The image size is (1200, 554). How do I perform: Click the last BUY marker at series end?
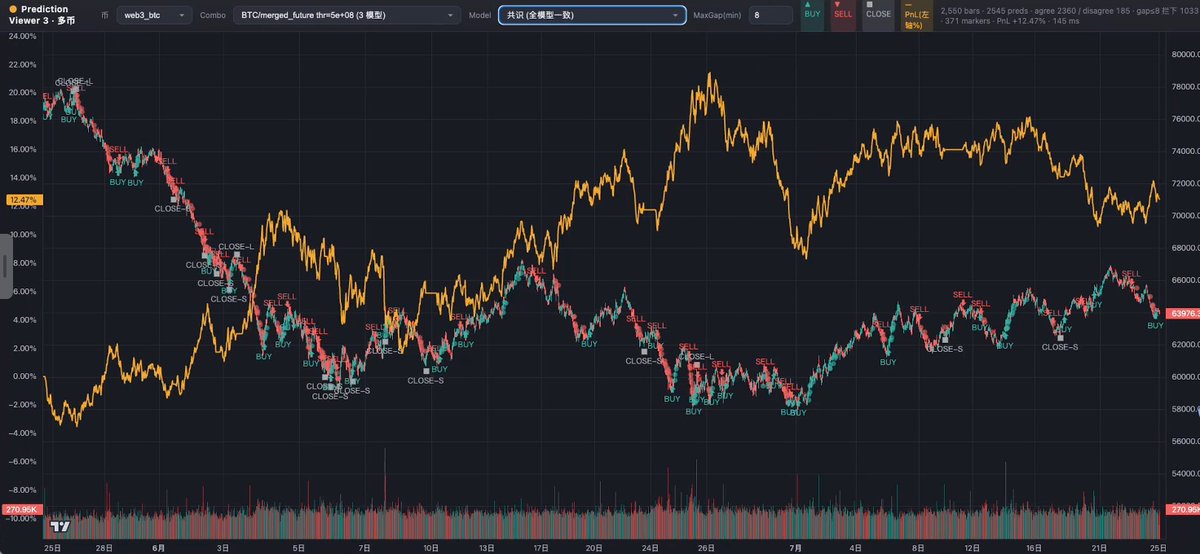[1156, 325]
